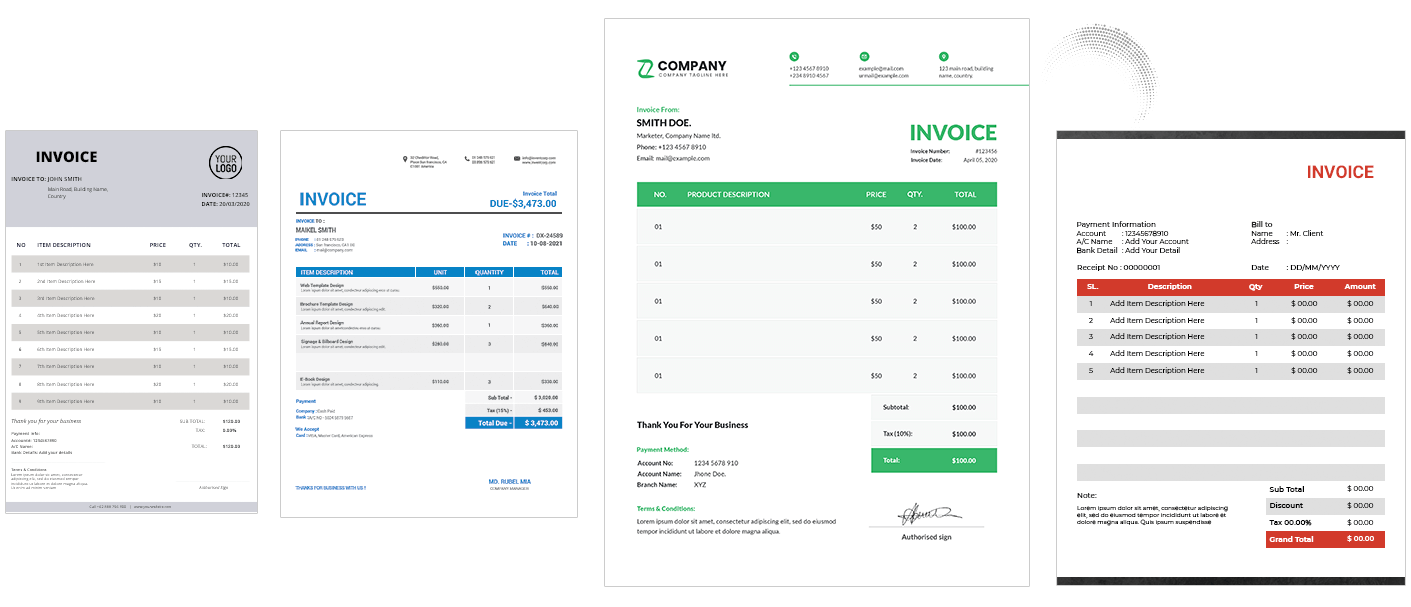Screen dimensions: 1411x607
Task: Click THANKS FOR BUSINESS WITH US text
Action: pos(331,488)
